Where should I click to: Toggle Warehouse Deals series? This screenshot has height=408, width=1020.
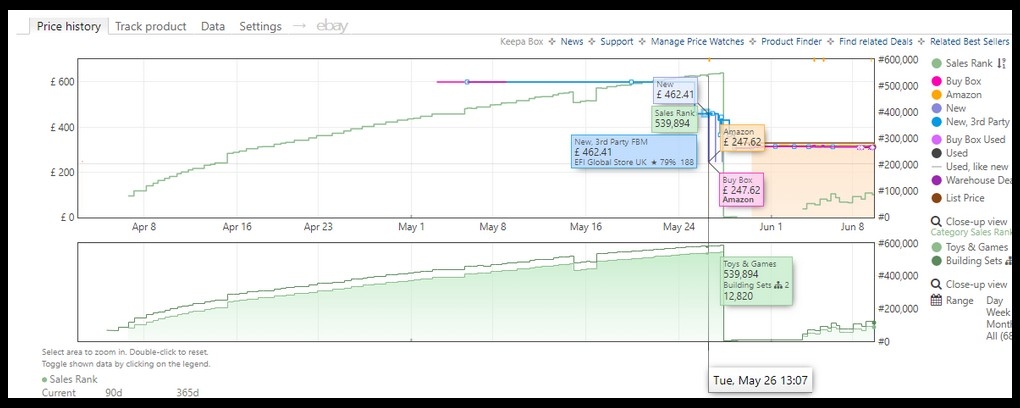(971, 180)
